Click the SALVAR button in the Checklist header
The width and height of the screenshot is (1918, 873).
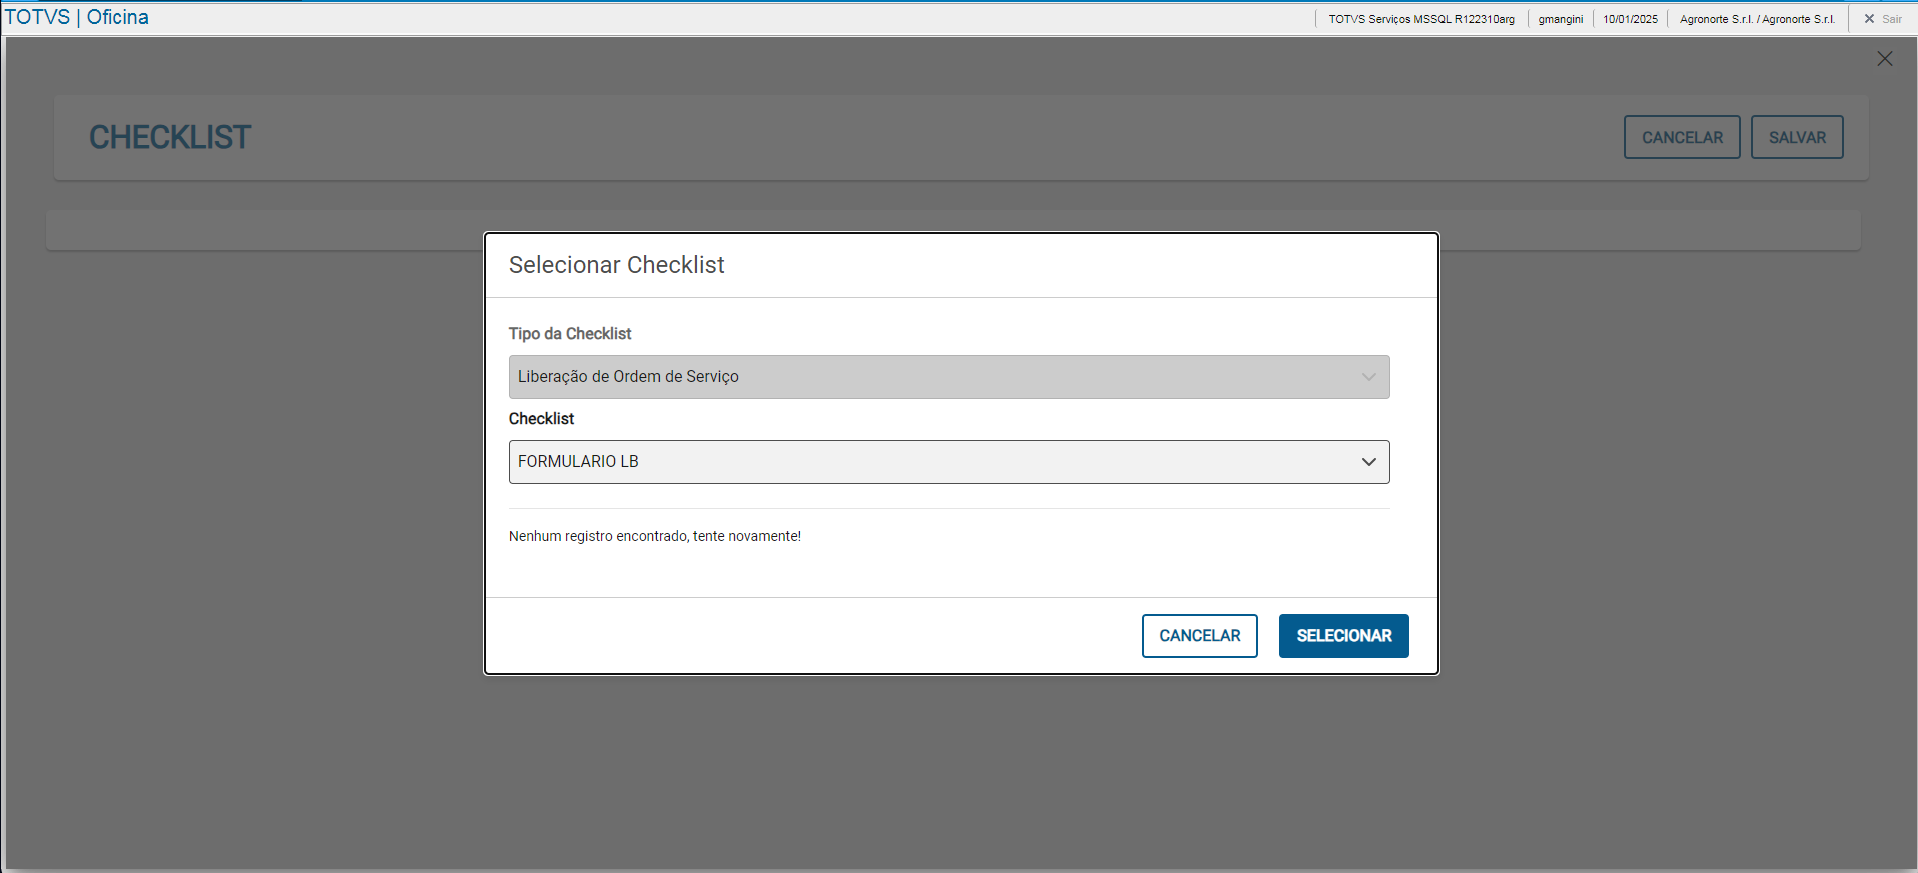1796,138
